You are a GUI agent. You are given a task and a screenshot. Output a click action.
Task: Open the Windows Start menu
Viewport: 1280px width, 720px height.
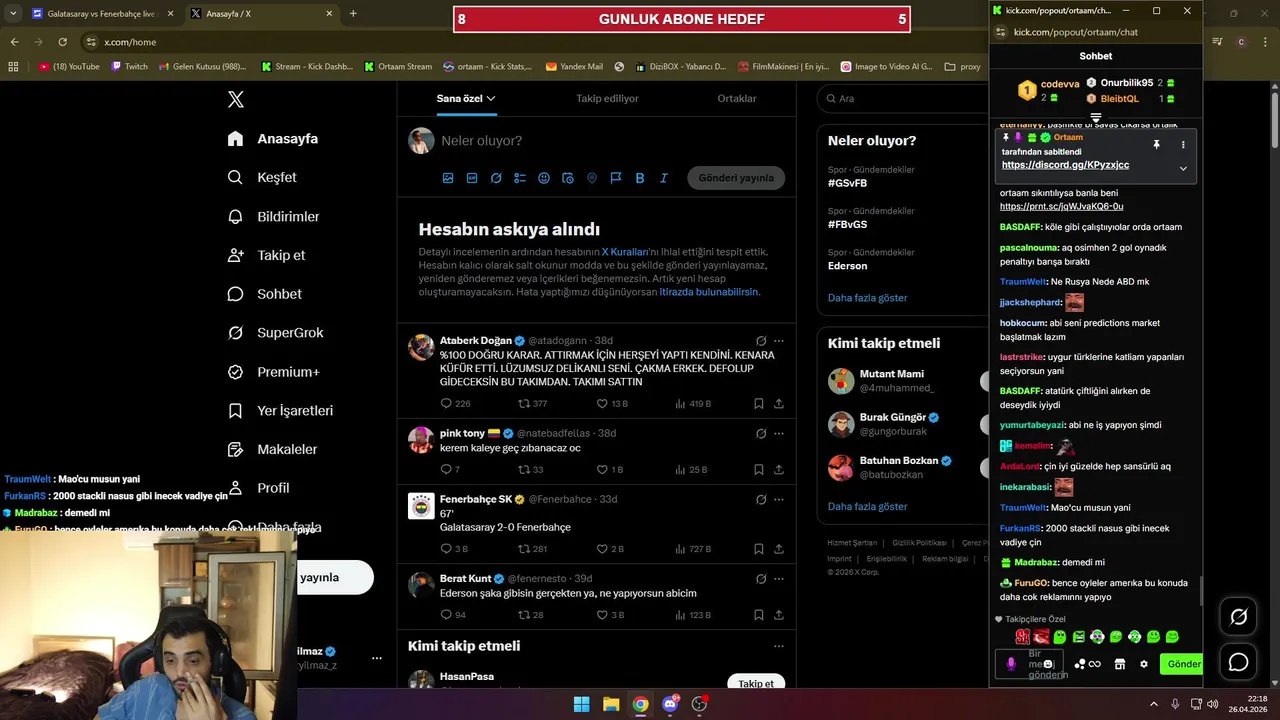tap(581, 704)
